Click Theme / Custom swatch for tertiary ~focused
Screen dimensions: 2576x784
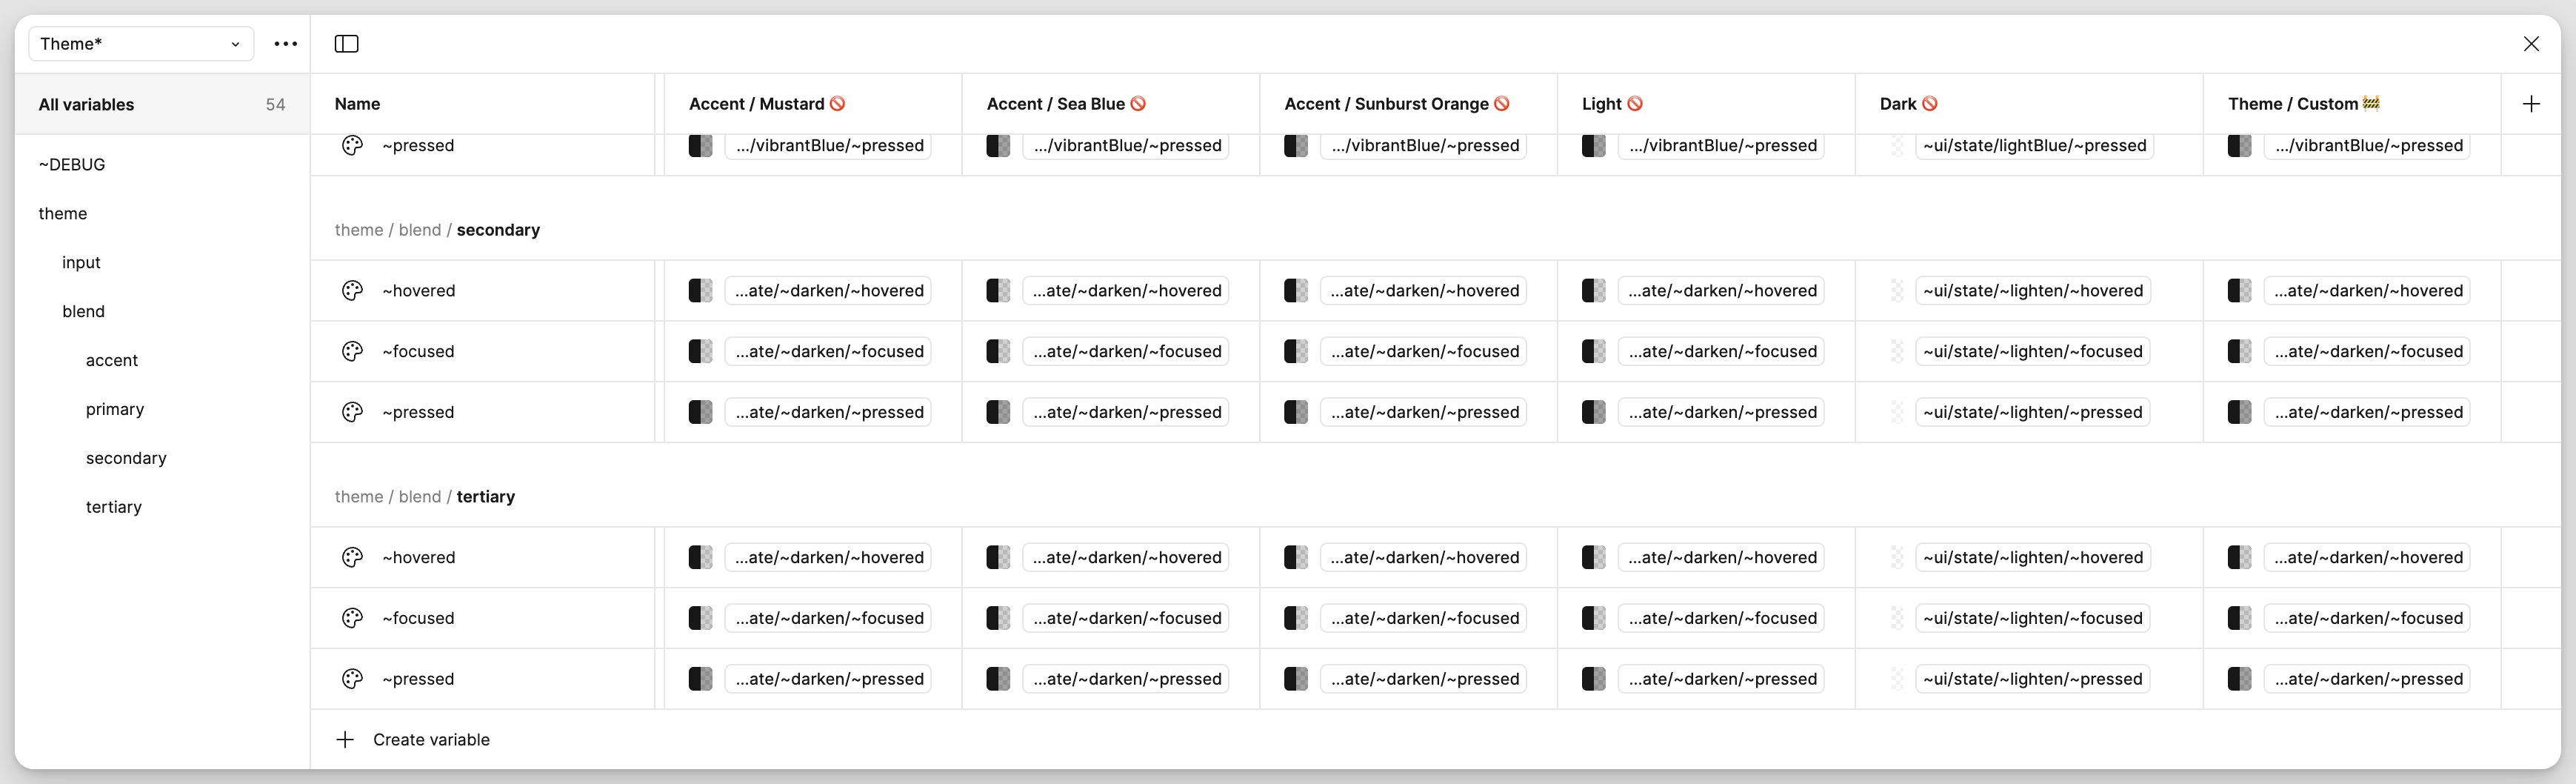coord(2240,618)
